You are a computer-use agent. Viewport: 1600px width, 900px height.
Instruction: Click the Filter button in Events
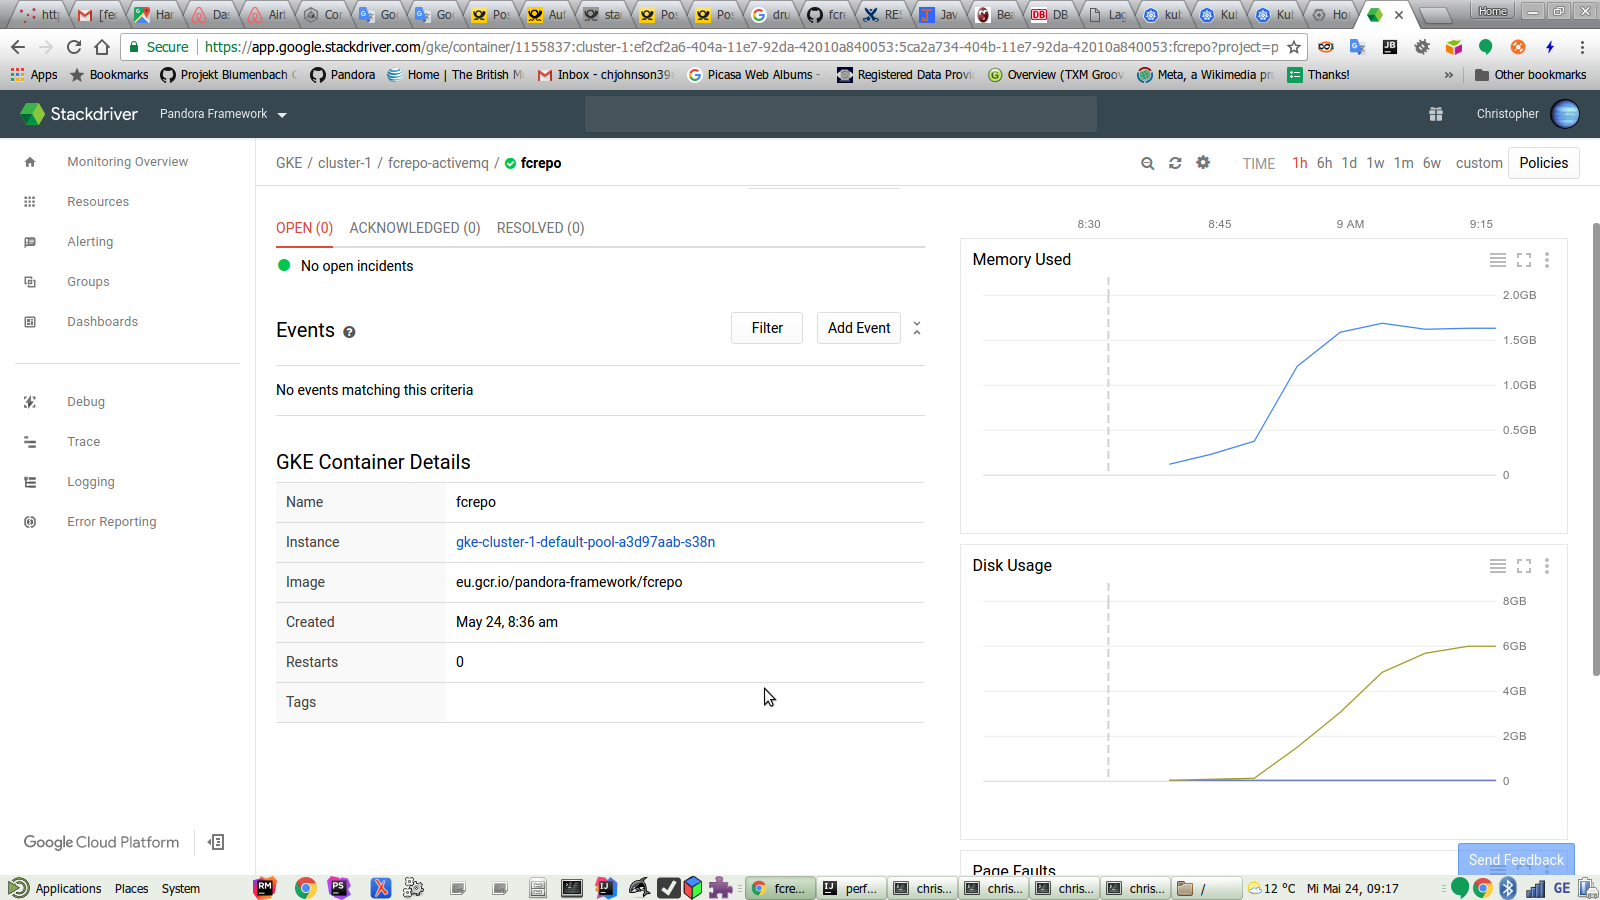pyautogui.click(x=767, y=328)
